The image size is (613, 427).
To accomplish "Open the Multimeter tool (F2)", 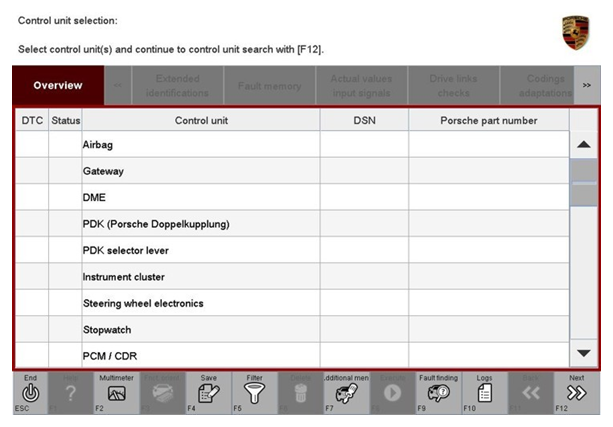I will [116, 393].
